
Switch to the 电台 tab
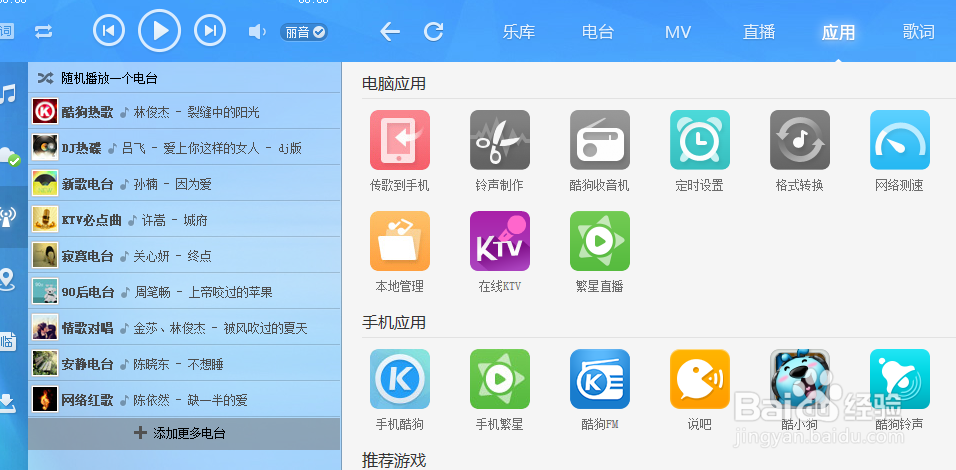tap(598, 32)
